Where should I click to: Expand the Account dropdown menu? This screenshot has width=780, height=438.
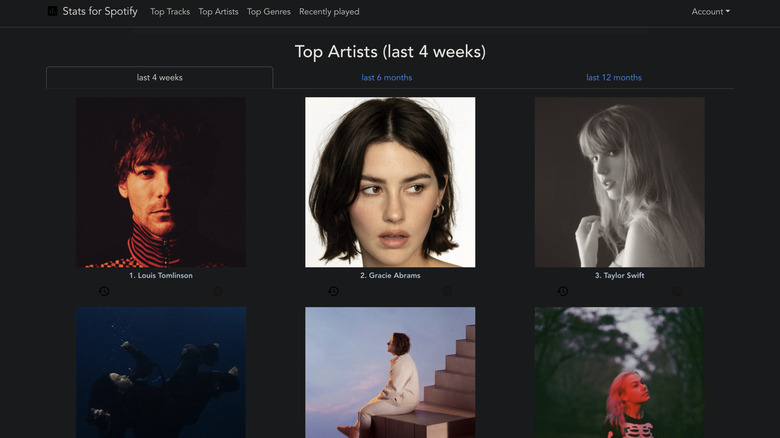coord(710,12)
